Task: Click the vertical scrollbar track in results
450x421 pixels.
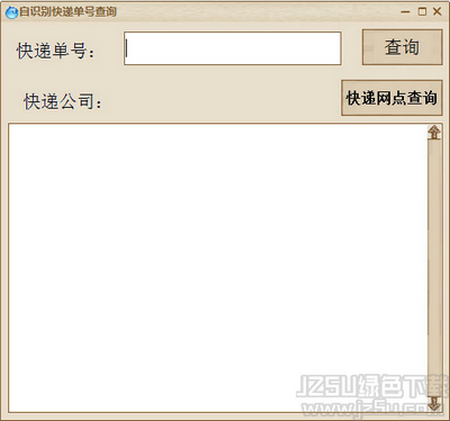Action: tap(434, 268)
